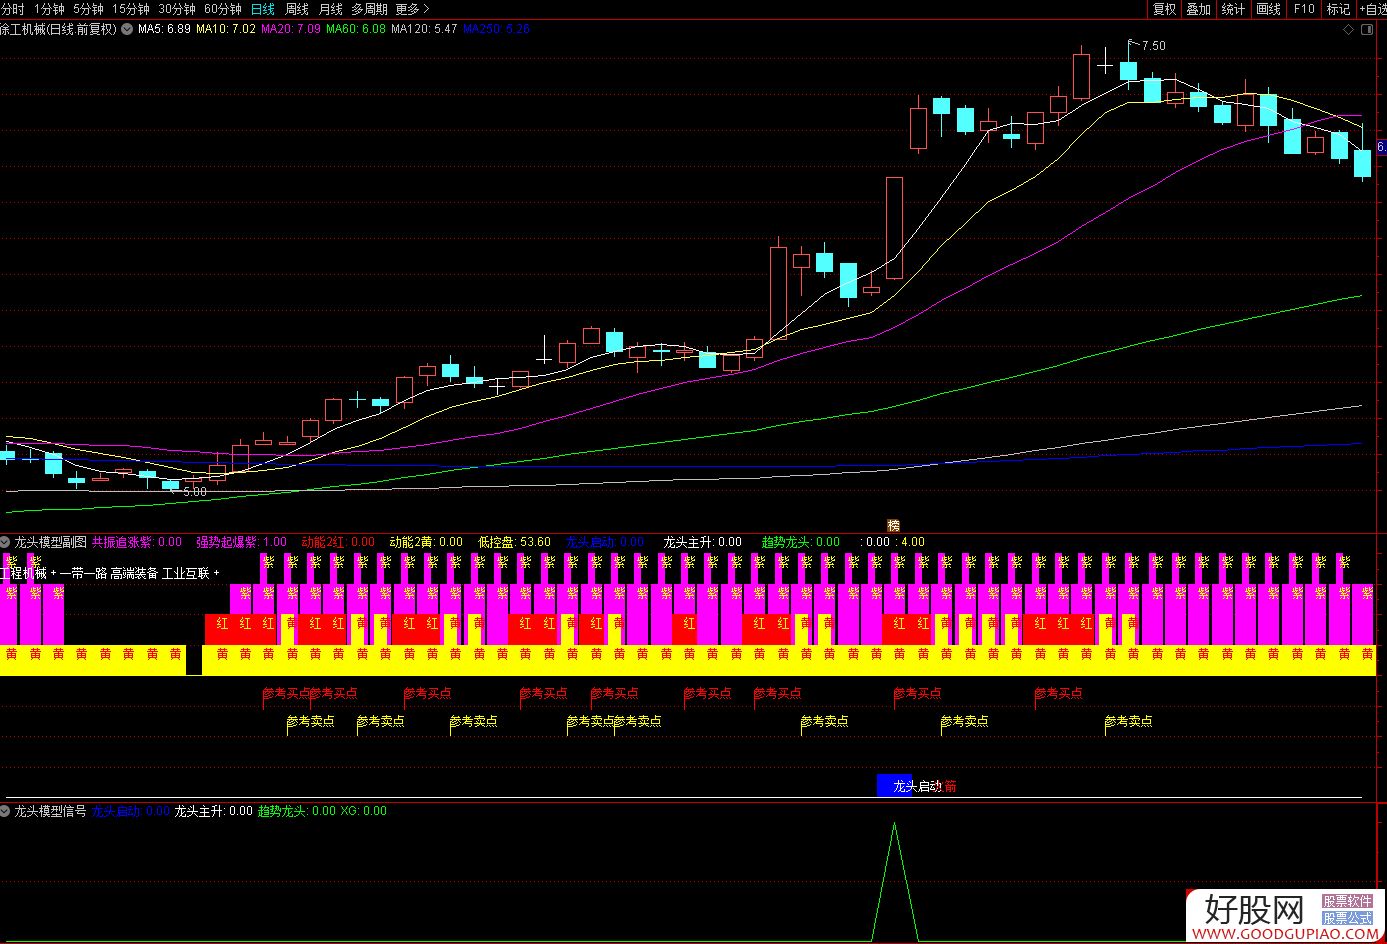Click the 龙头启动 value in the 龙头模型信号 panel

[x=130, y=811]
